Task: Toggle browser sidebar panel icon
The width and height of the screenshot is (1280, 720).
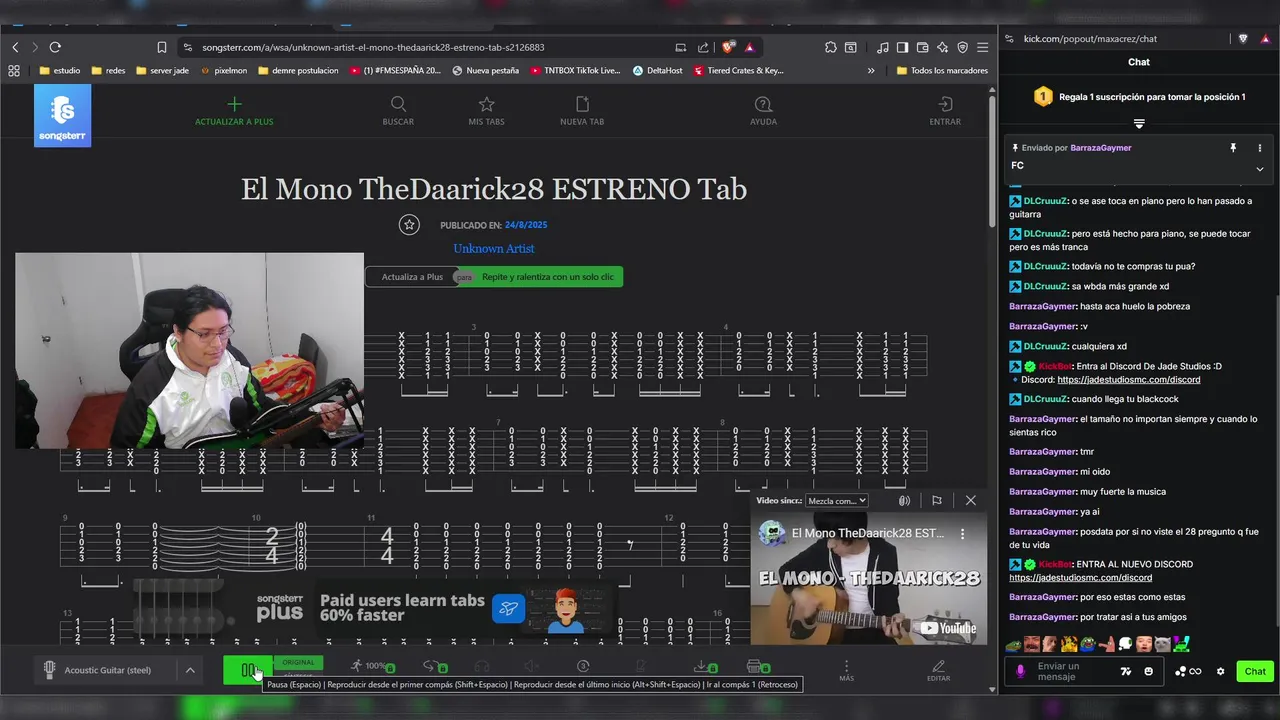Action: pos(902,47)
